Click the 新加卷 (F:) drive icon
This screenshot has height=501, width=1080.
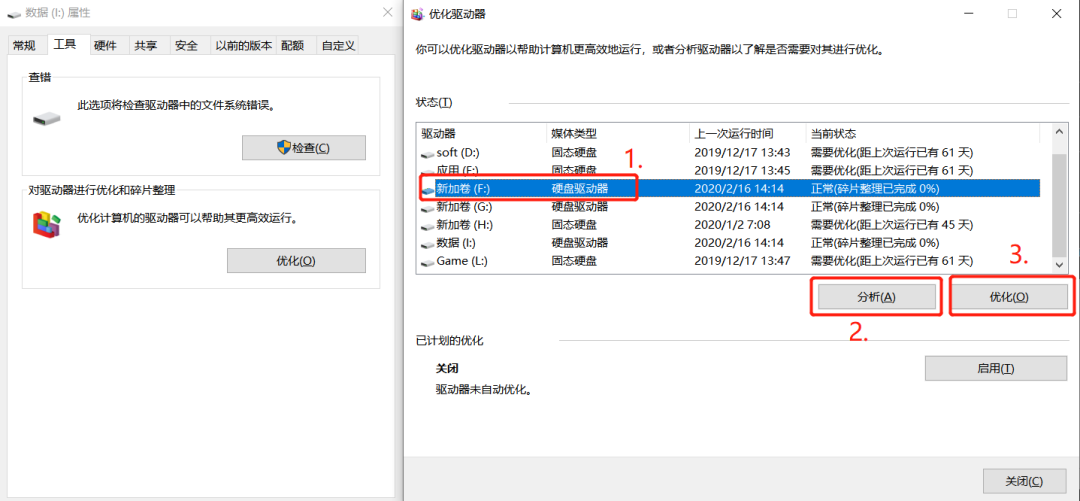pyautogui.click(x=428, y=189)
